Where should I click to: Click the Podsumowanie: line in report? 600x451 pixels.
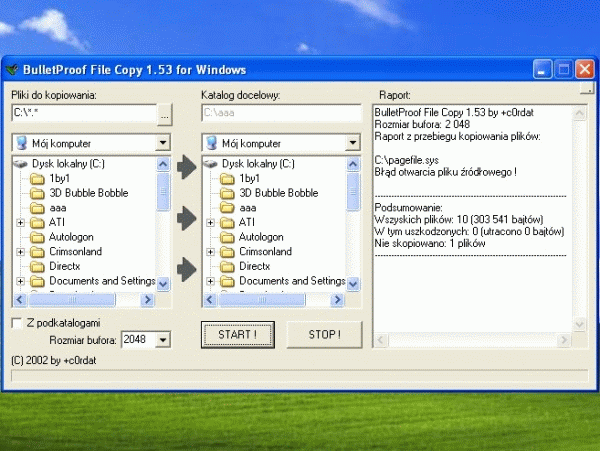(x=408, y=208)
